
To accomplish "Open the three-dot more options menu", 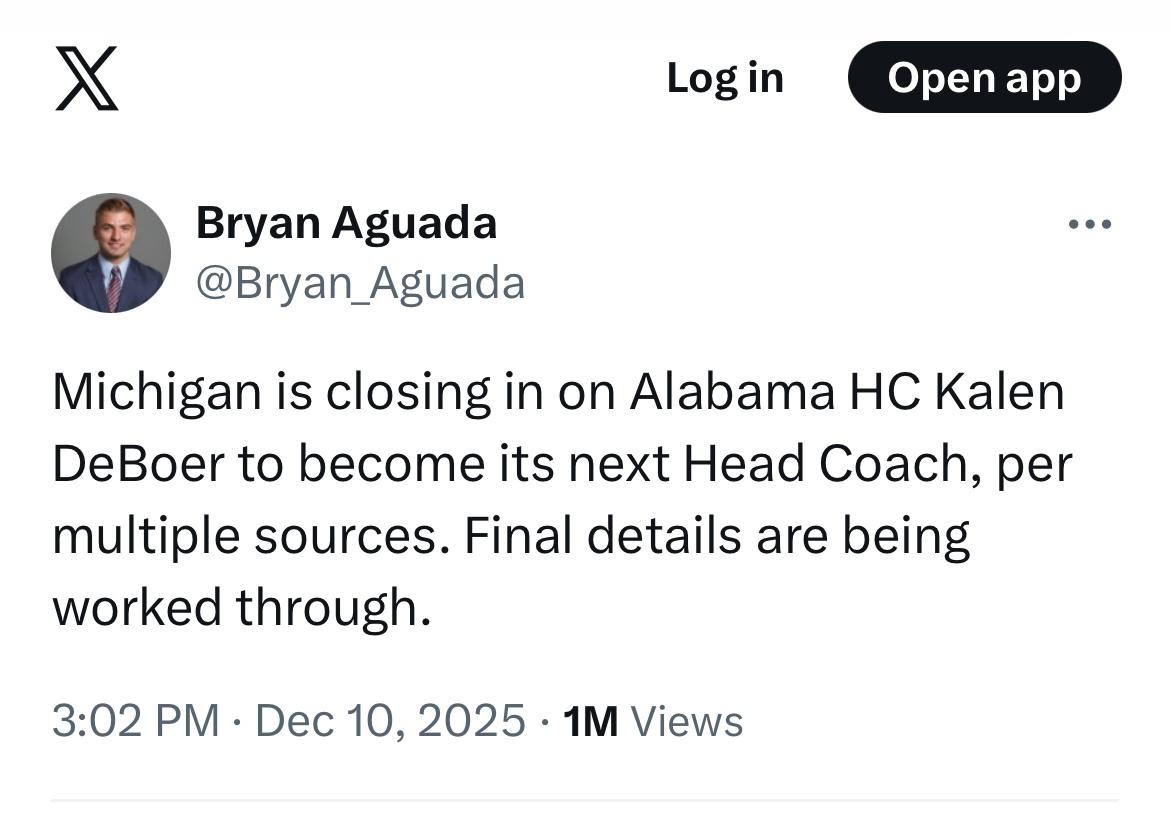I will [x=1090, y=225].
